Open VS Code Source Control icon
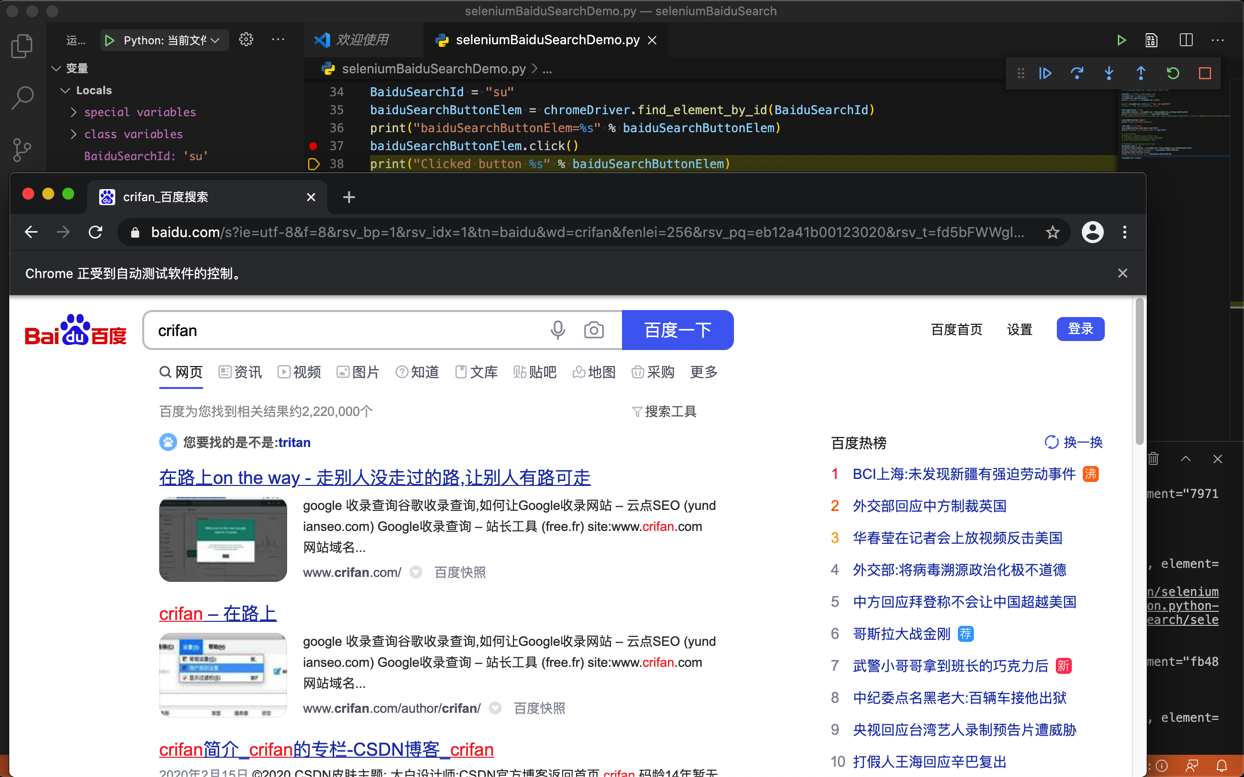The image size is (1244, 777). pyautogui.click(x=22, y=150)
